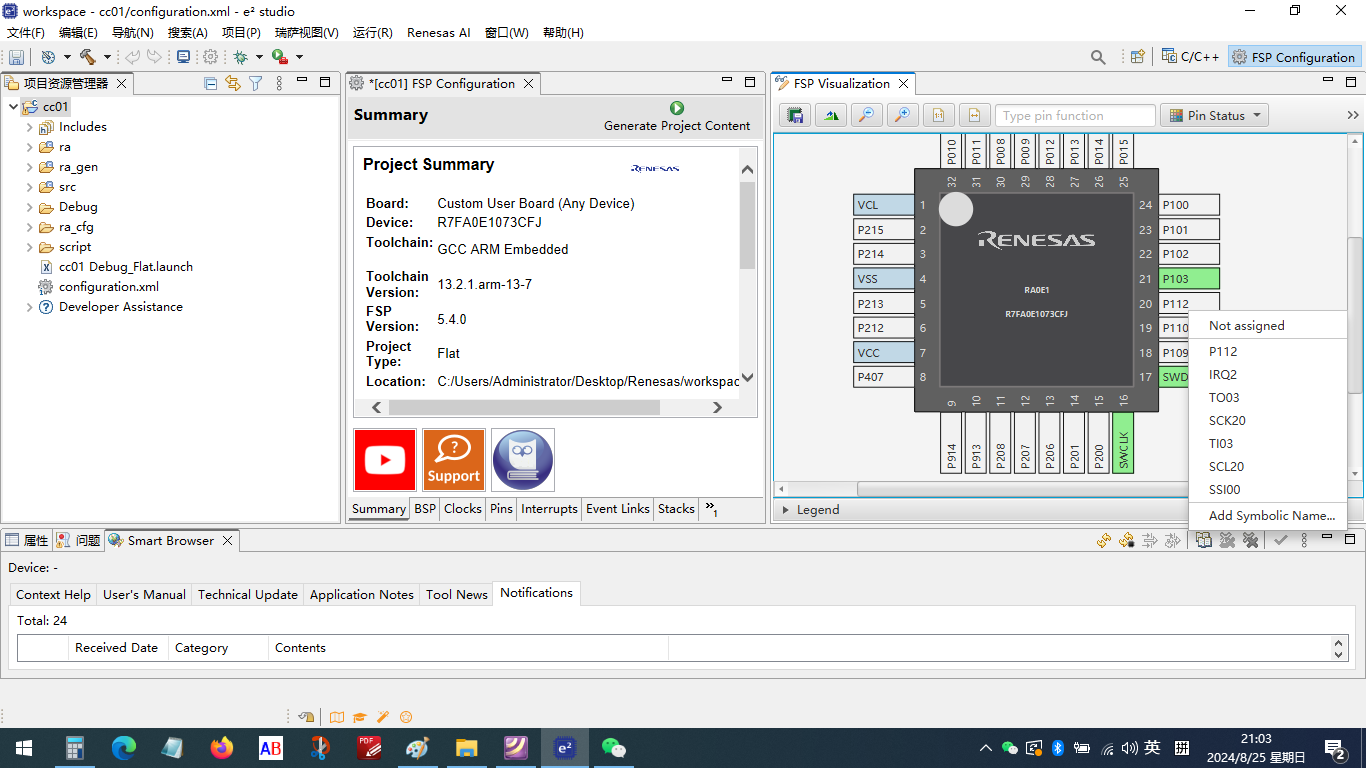Click Project Summary horizontal scrollbar
Viewport: 1366px width, 768px height.
pyautogui.click(x=524, y=407)
